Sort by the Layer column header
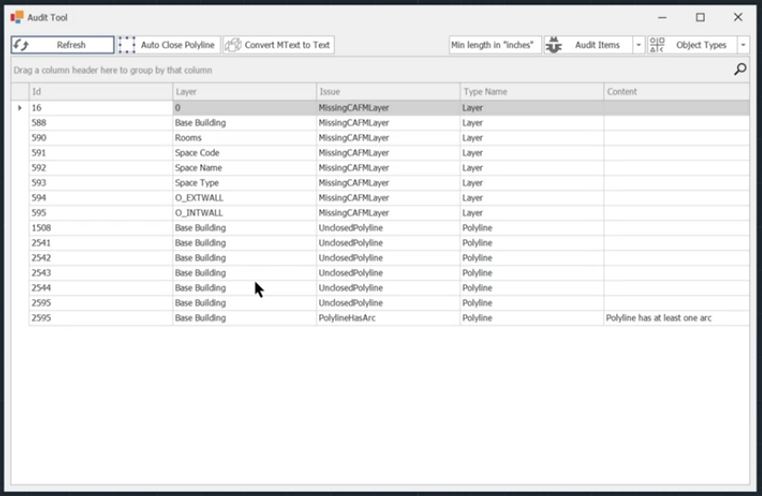This screenshot has width=762, height=496. (x=243, y=92)
